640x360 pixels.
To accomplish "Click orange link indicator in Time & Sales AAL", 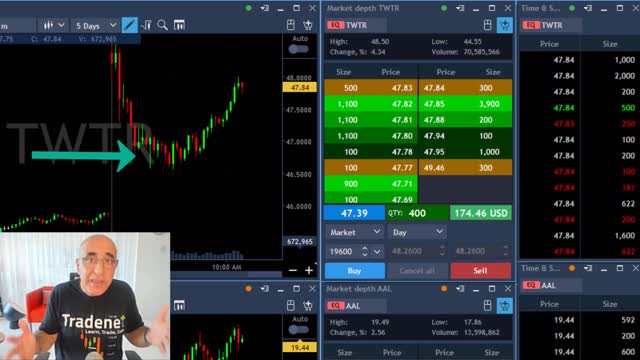I will coord(572,268).
